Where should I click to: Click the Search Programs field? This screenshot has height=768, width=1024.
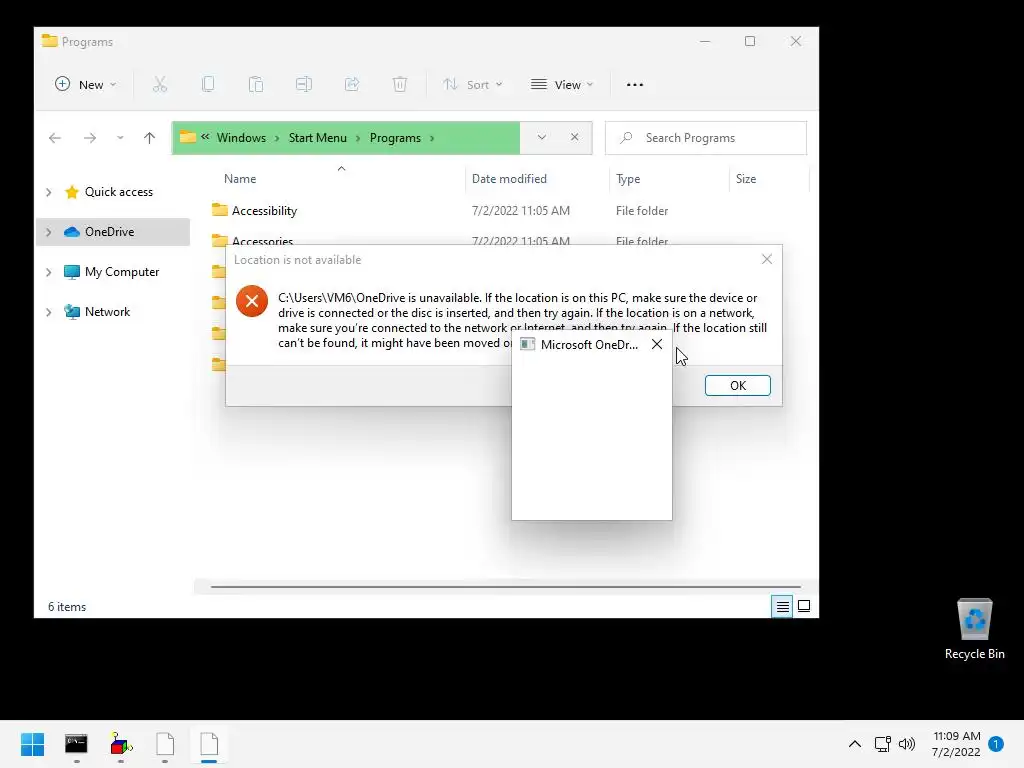(706, 138)
